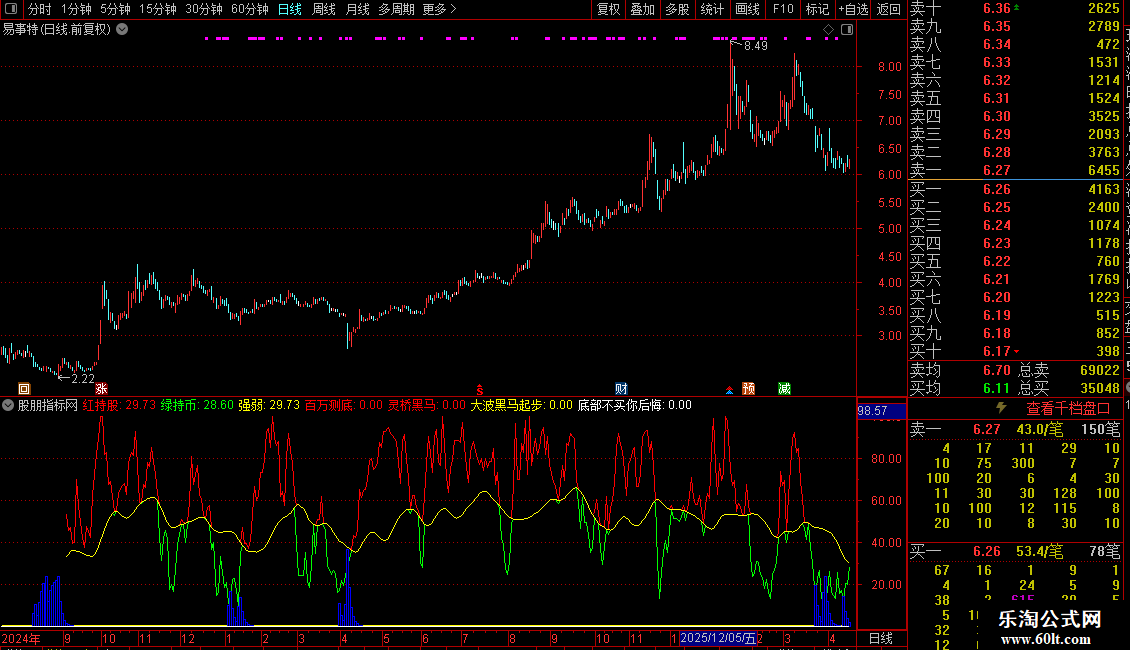The image size is (1130, 650).
Task: Open dropdown next to 易事特 chart title
Action: click(123, 30)
